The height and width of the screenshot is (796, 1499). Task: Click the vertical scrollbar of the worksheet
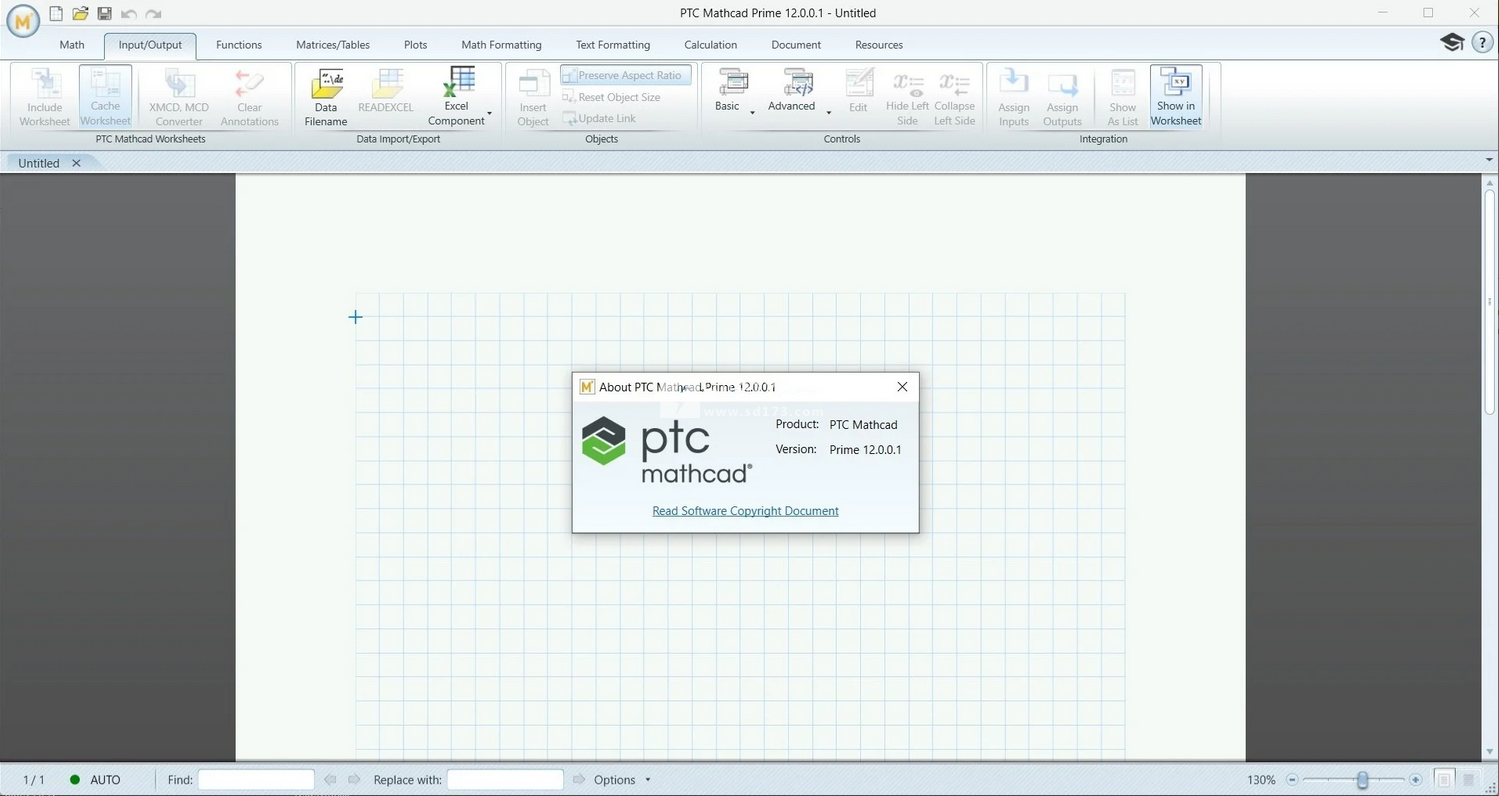tap(1490, 303)
